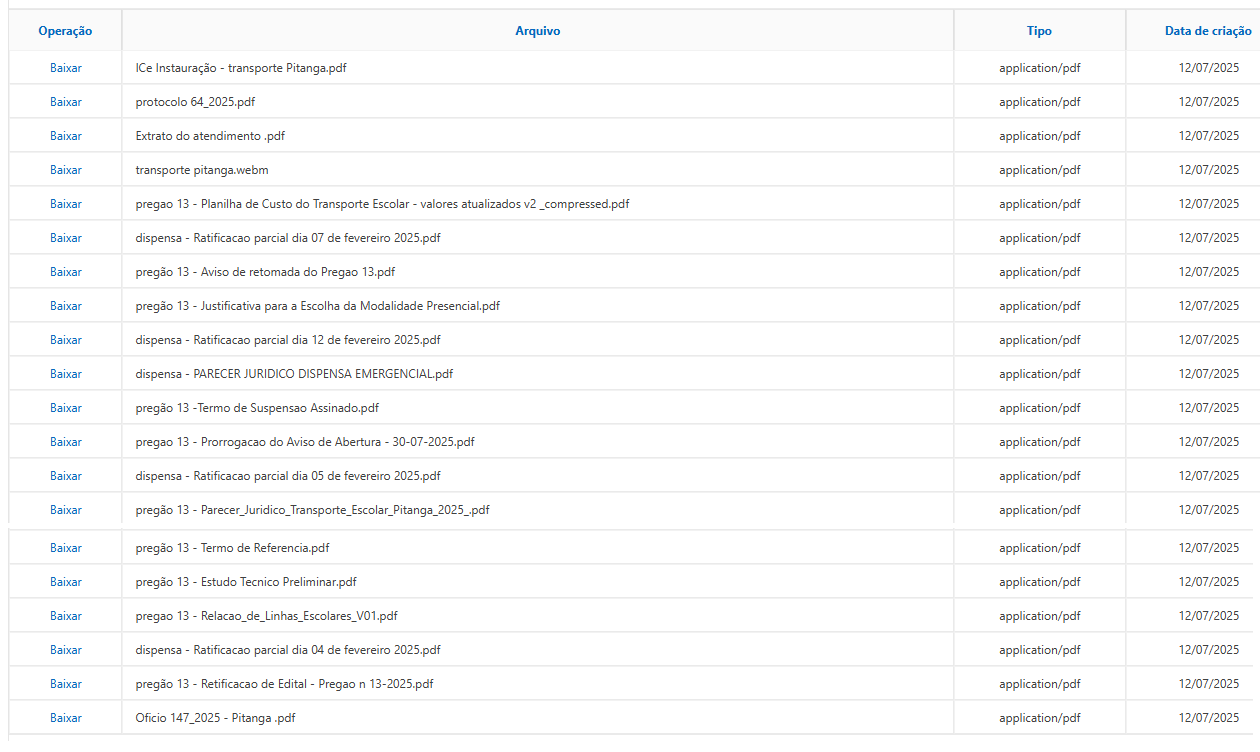Image resolution: width=1260 pixels, height=752 pixels.
Task: Sort by the Tipo column header
Action: point(1040,31)
